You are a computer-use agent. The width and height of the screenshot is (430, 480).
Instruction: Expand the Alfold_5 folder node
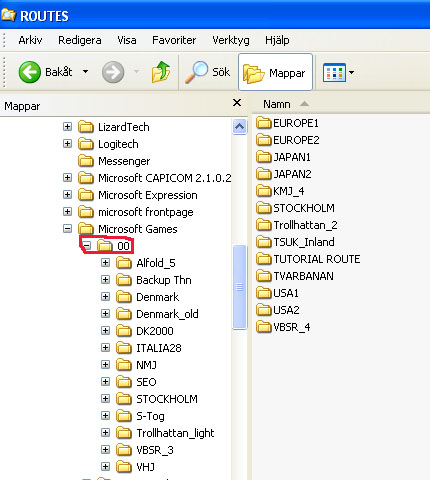coord(105,263)
